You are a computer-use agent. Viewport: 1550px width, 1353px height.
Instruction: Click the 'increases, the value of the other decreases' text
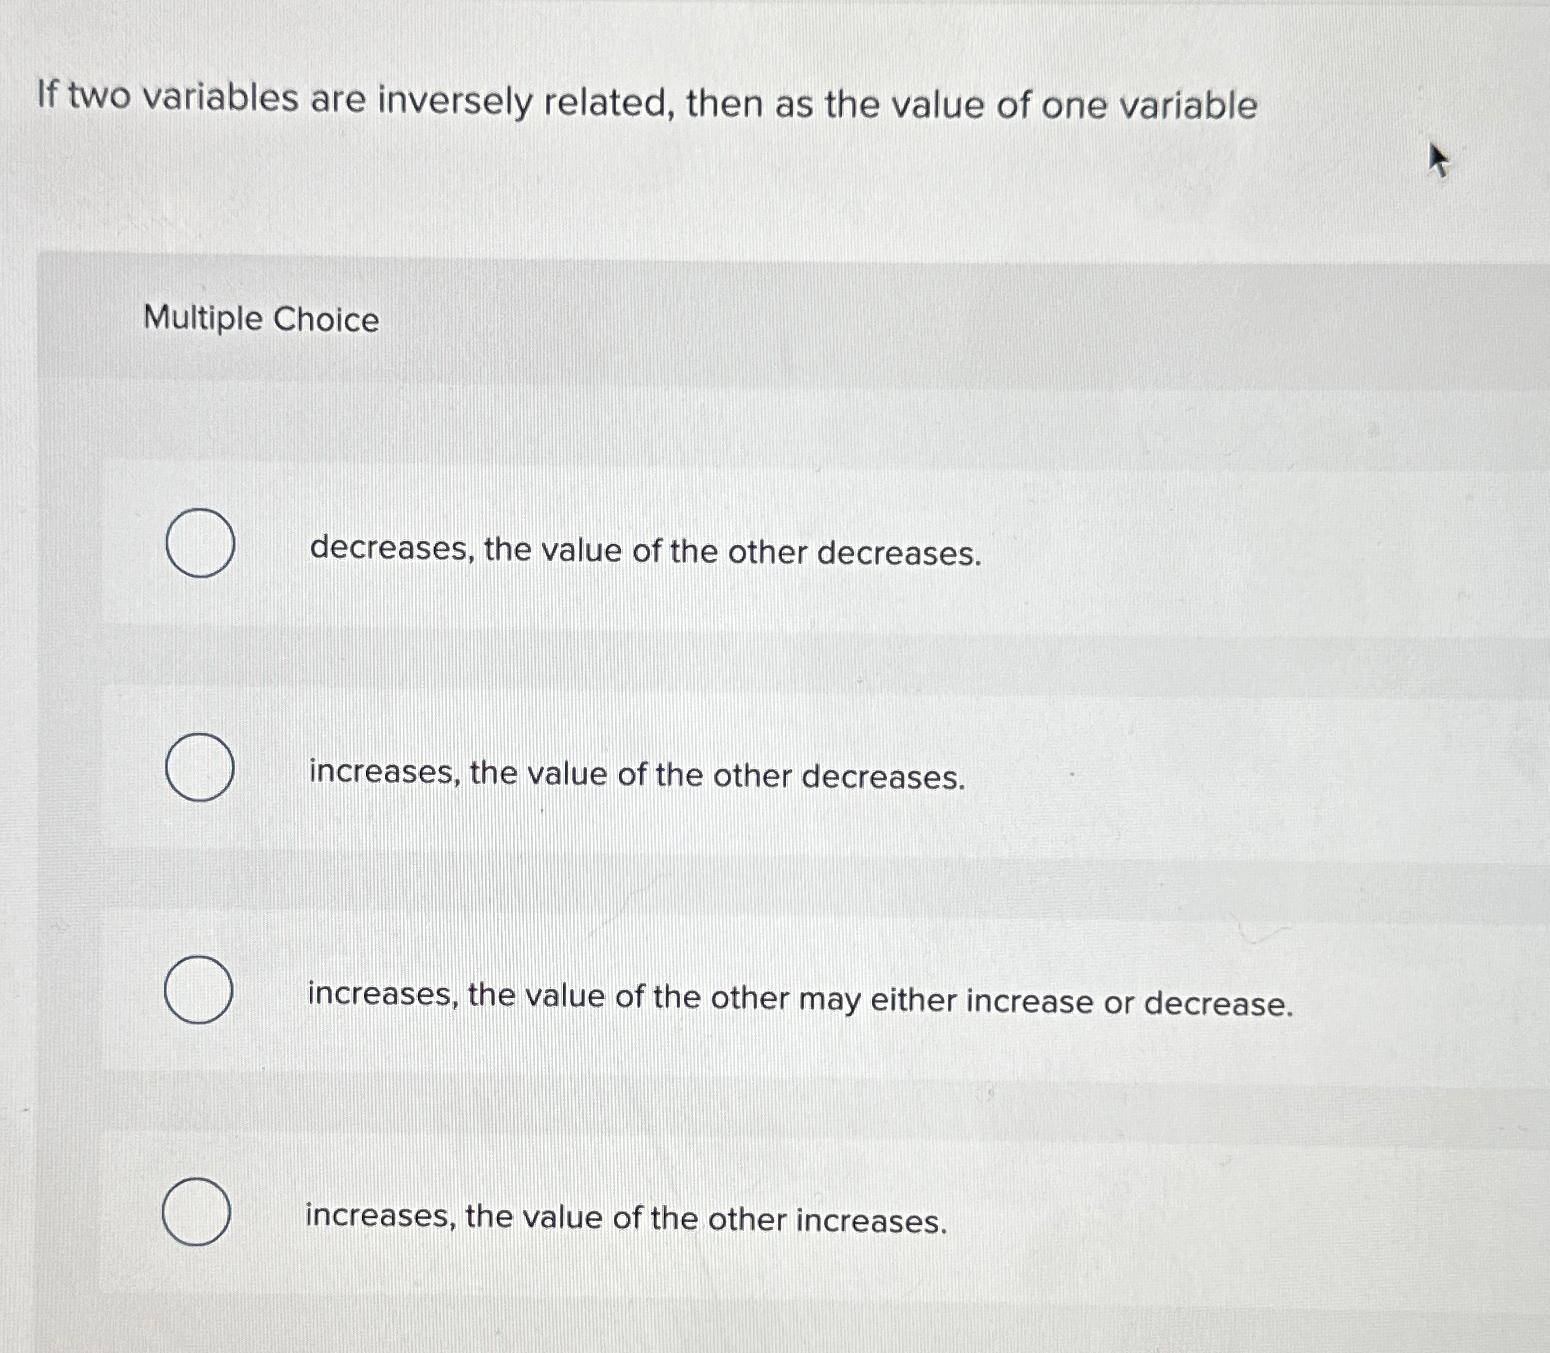[x=635, y=774]
